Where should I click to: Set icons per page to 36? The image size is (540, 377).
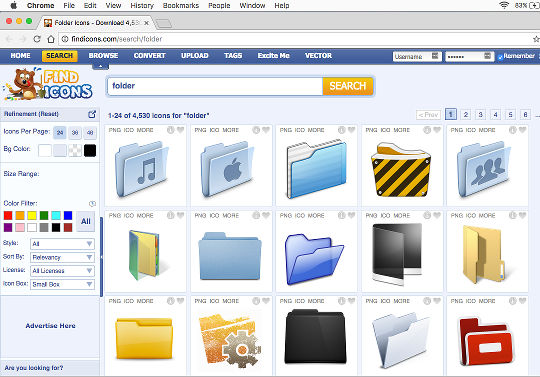click(75, 133)
